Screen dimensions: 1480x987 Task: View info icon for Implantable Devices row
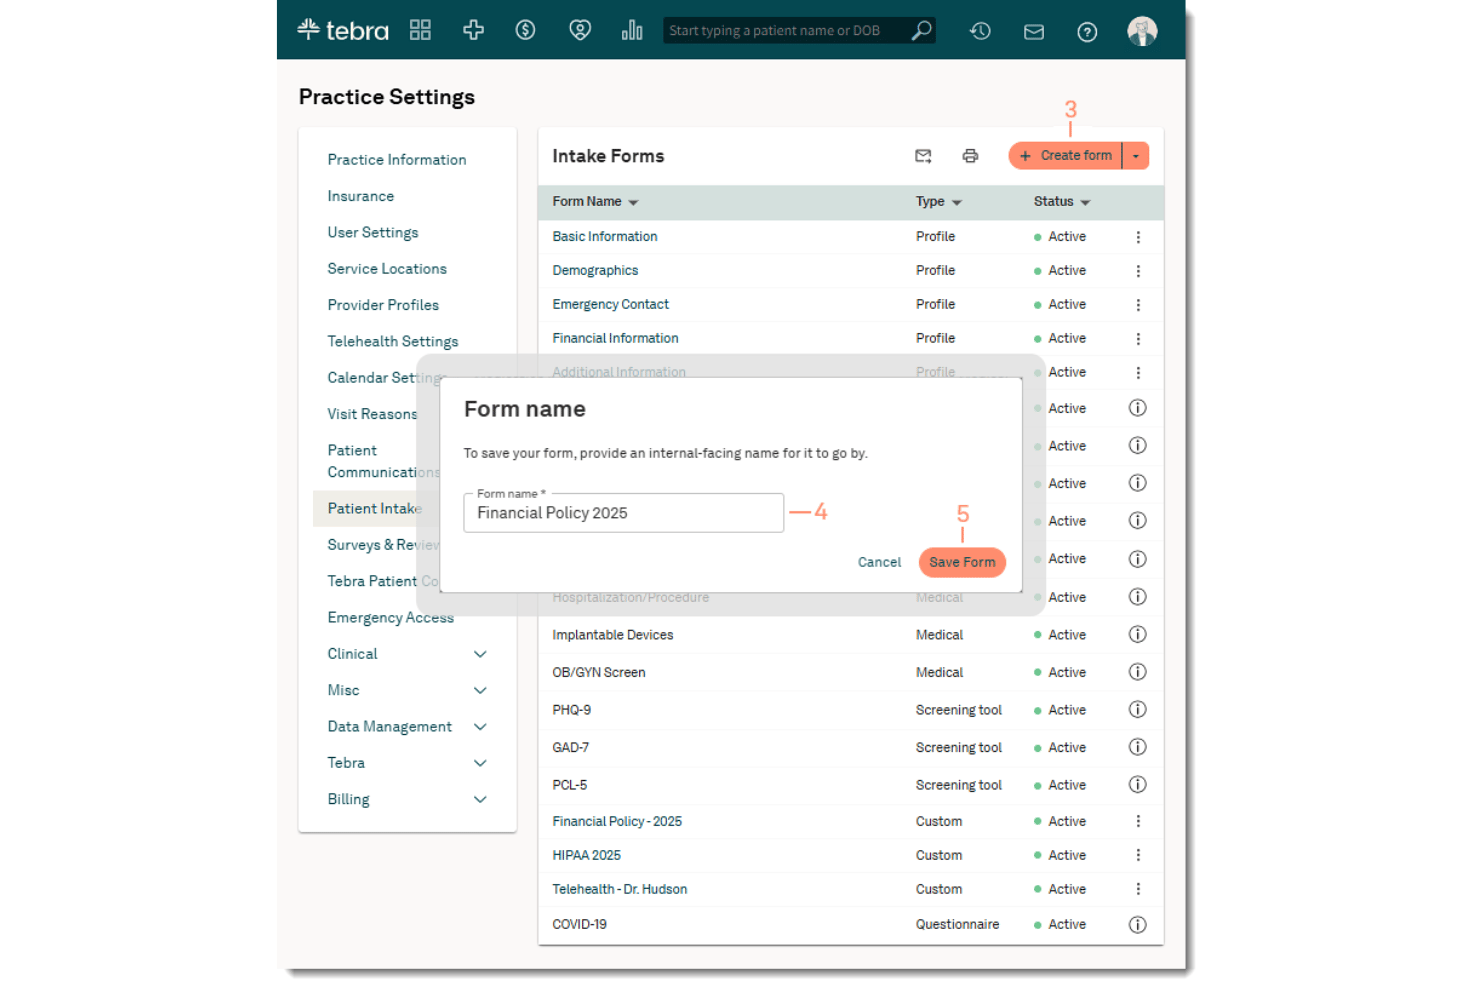click(1137, 634)
